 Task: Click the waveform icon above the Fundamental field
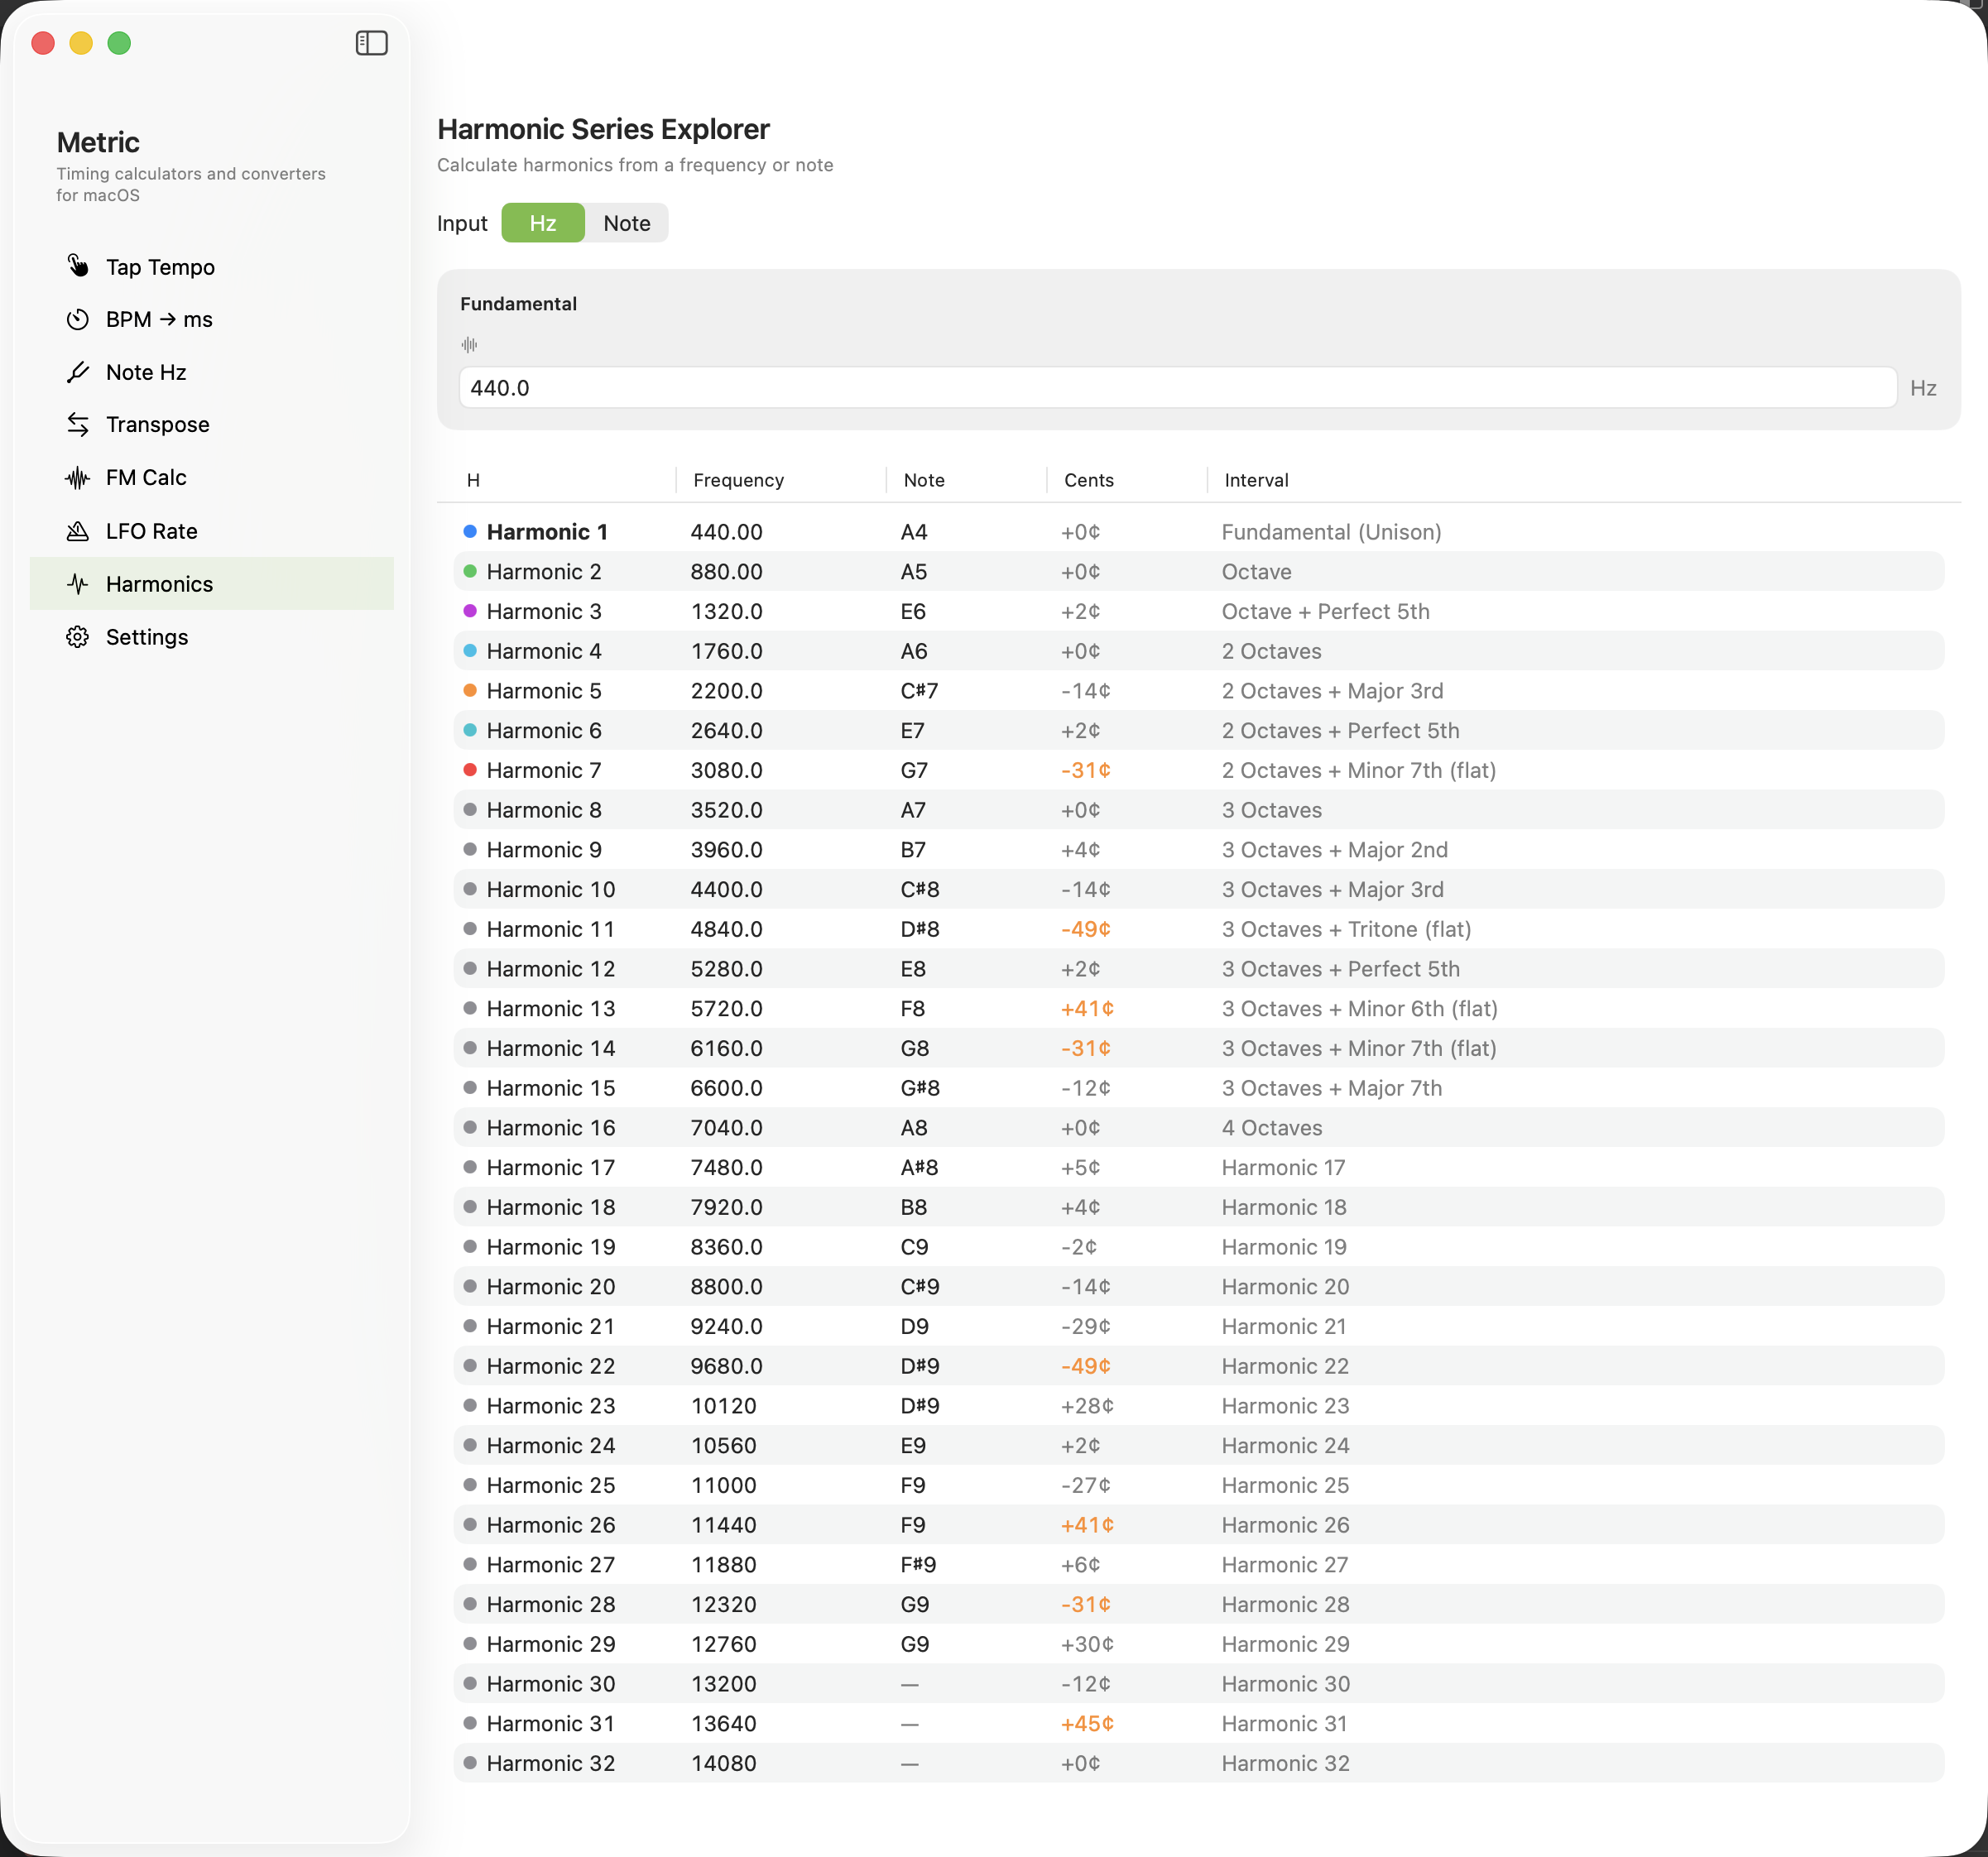(x=468, y=344)
